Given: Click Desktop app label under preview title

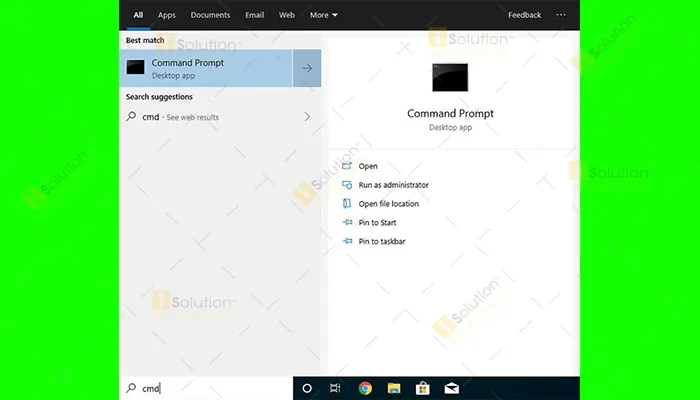Looking at the screenshot, I should tap(450, 127).
